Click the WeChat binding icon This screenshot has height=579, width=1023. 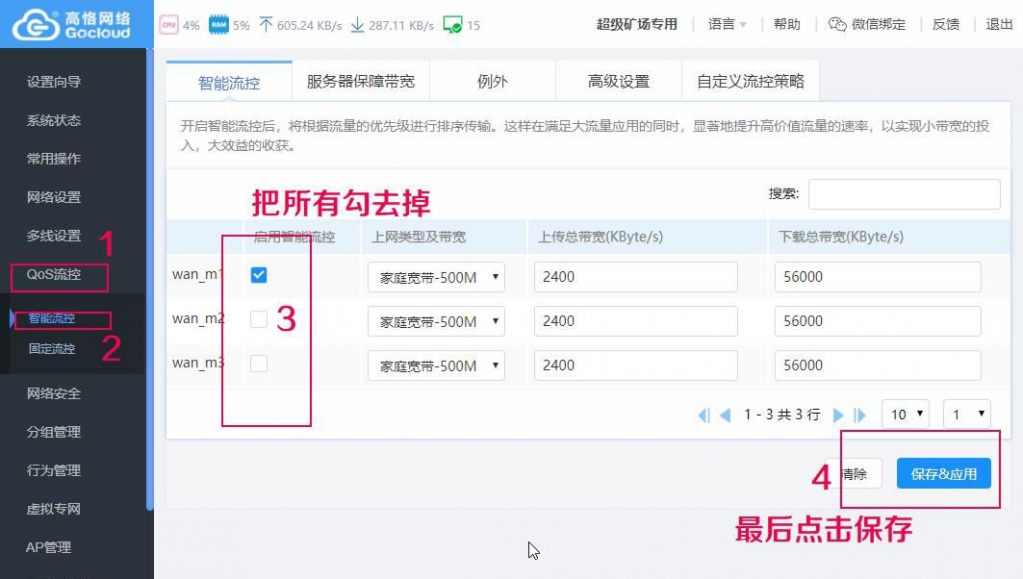837,25
